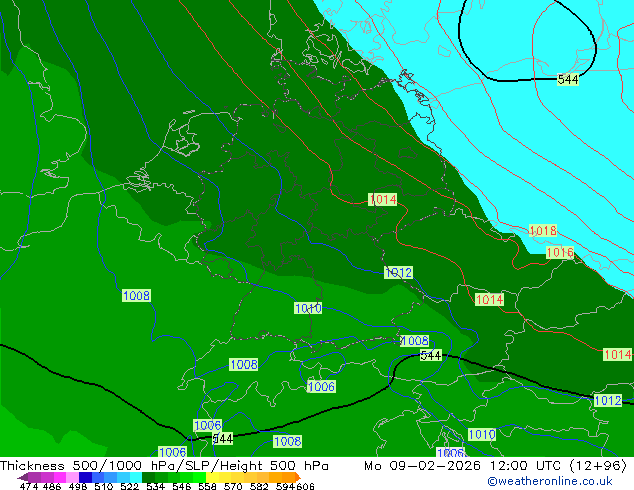Click the dark green legend swatch above 534
Image resolution: width=634 pixels, height=490 pixels.
149,477
